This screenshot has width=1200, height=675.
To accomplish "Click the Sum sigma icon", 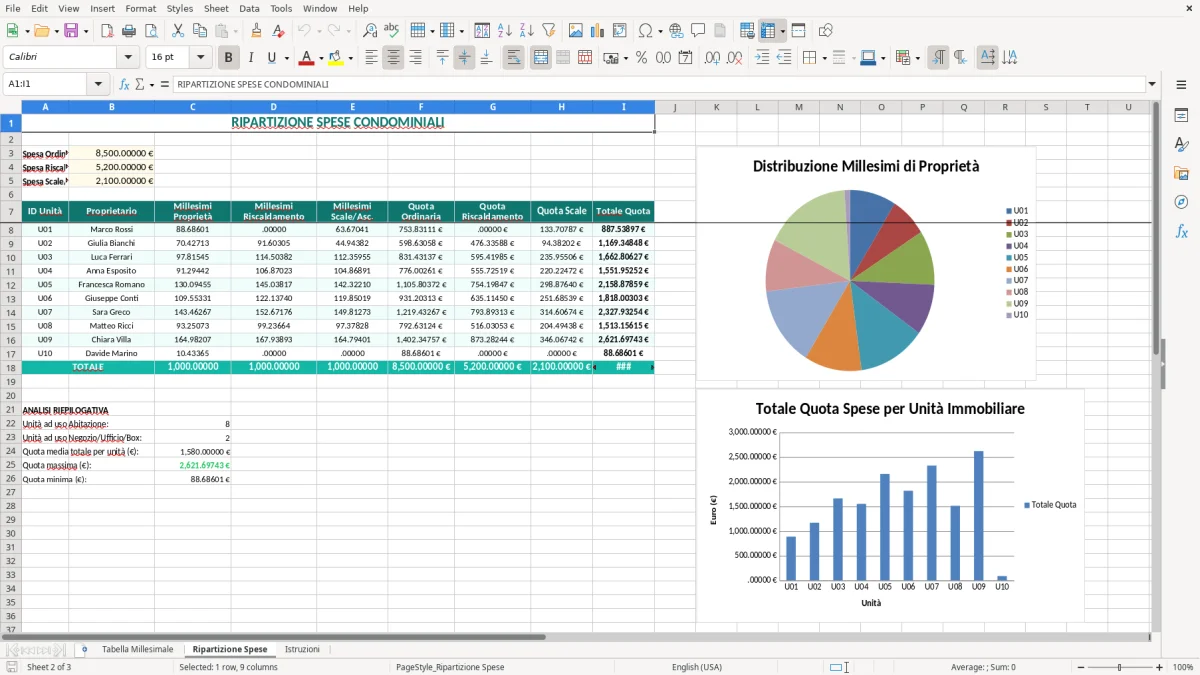I will click(x=139, y=84).
